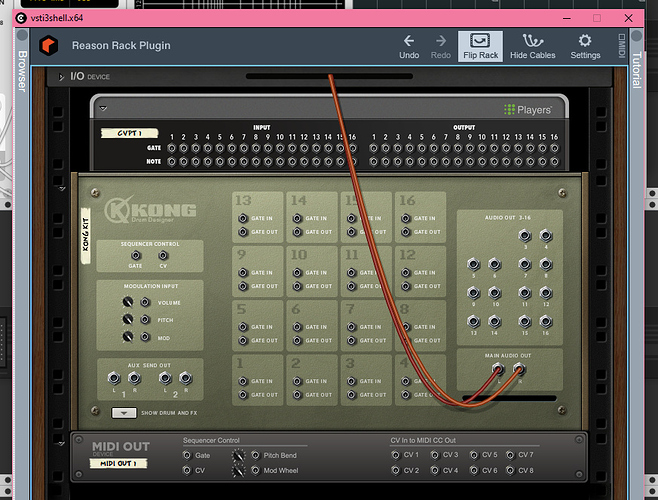This screenshot has width=658, height=500.
Task: Click pad 10 Gate Out jack
Action: pos(297,286)
